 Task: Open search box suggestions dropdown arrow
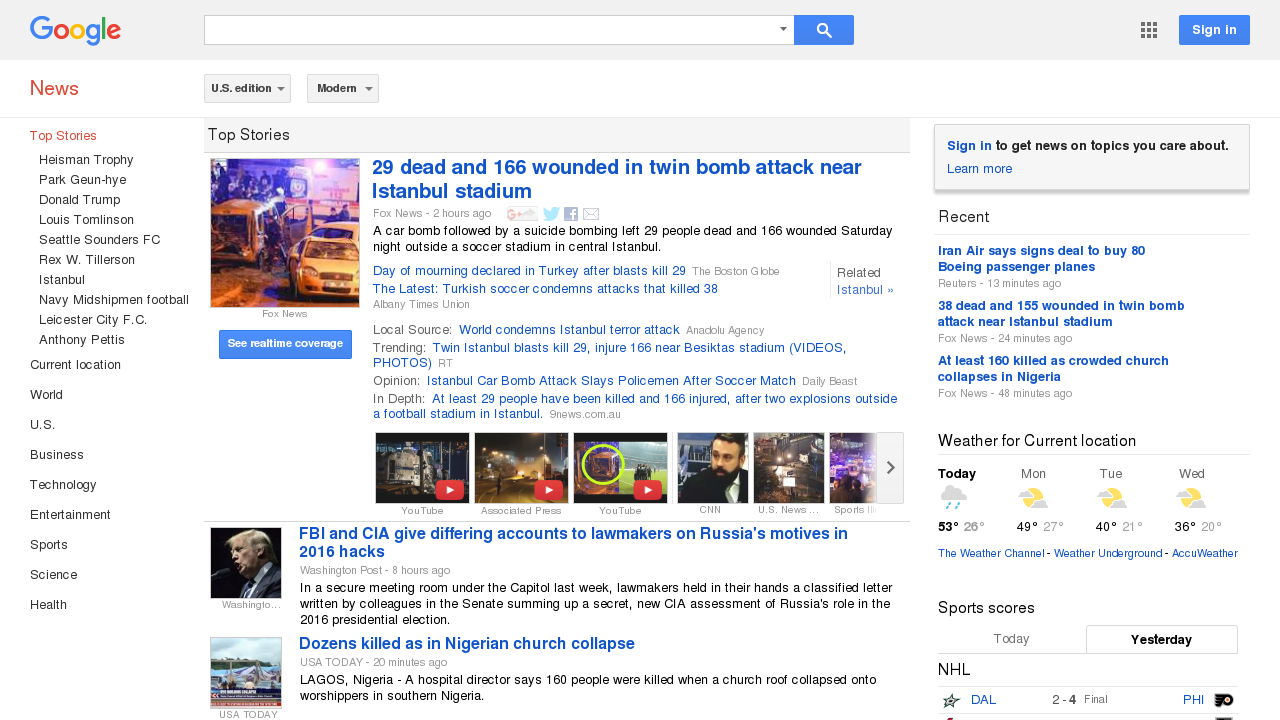pos(783,29)
